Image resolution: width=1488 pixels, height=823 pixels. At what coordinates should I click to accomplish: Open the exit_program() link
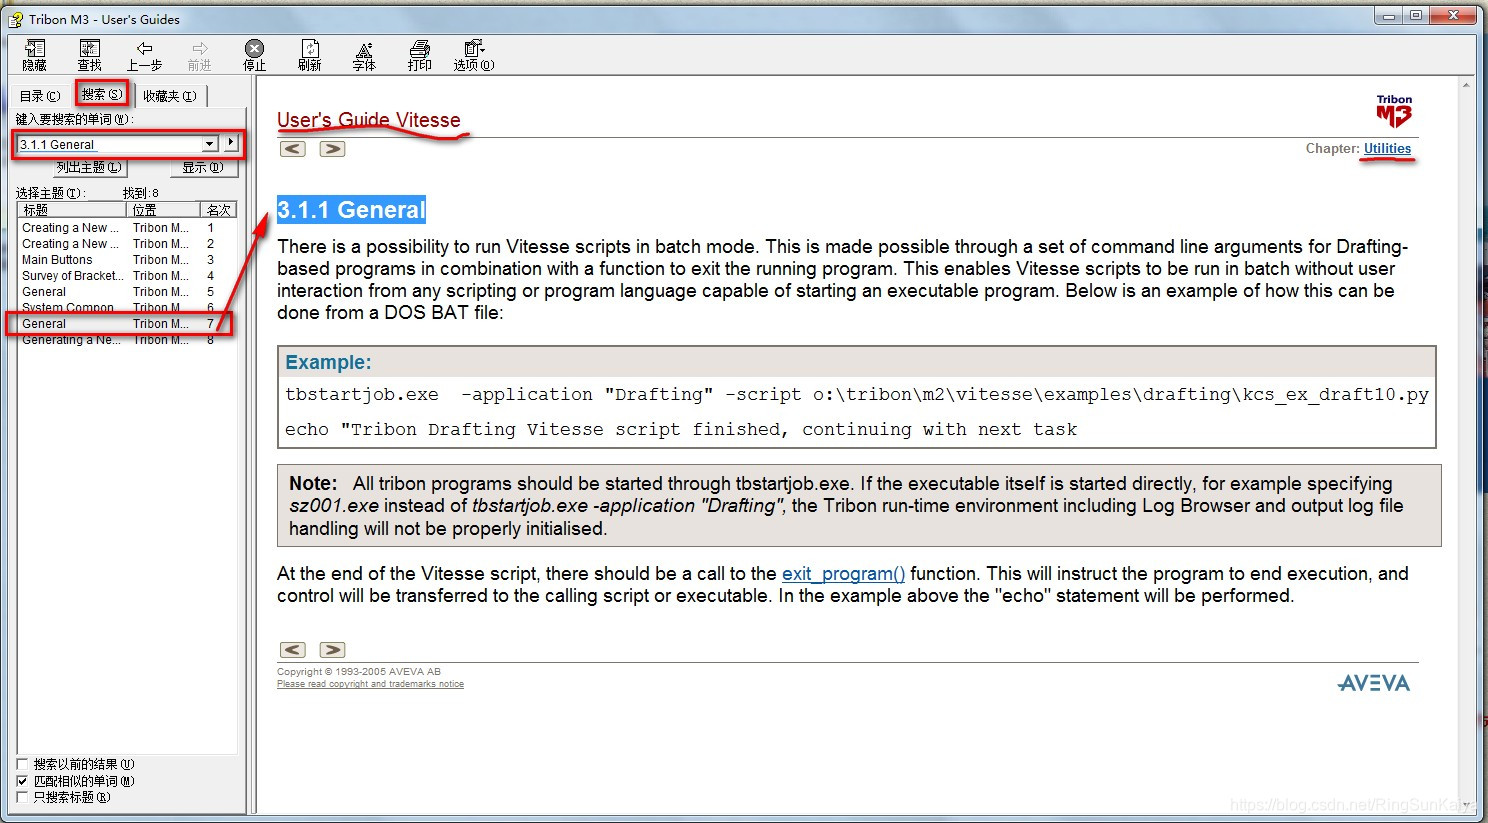(x=843, y=574)
